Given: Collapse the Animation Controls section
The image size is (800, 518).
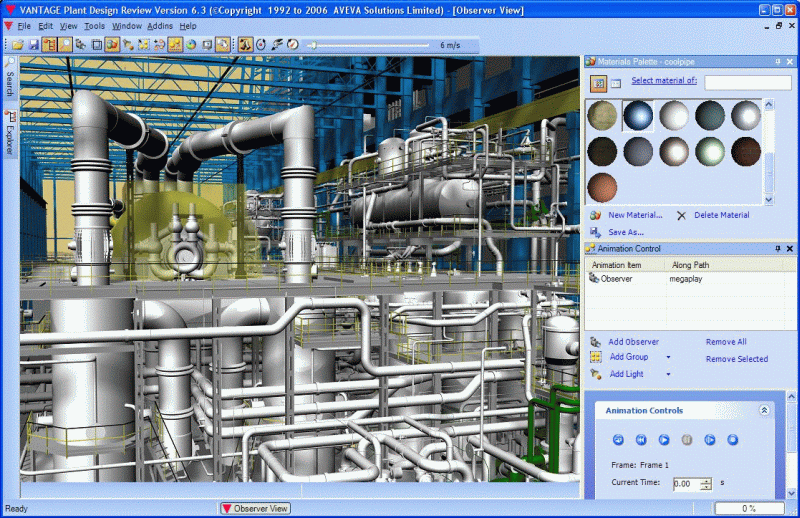Looking at the screenshot, I should [x=764, y=410].
